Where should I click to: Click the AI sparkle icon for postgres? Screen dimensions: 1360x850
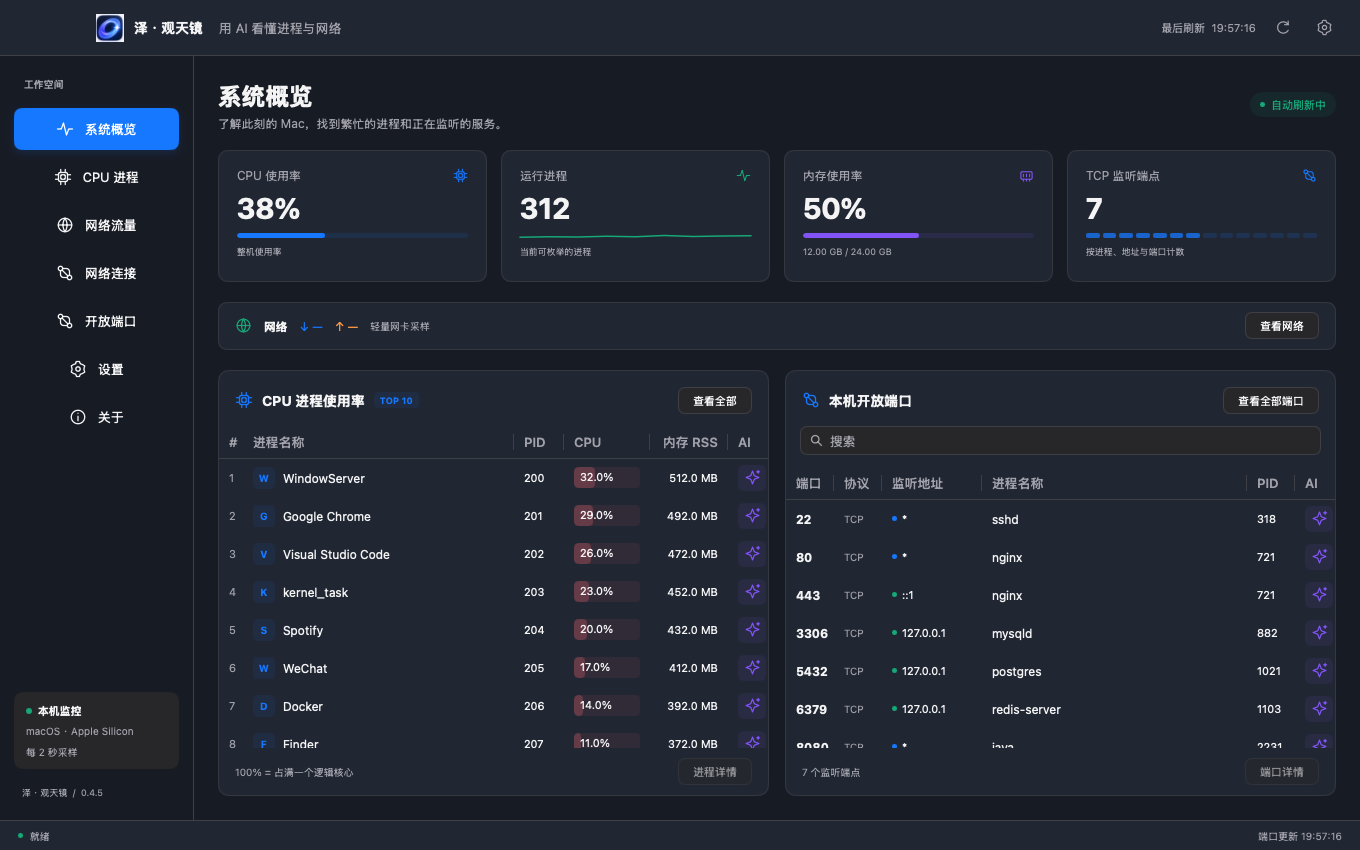click(1319, 671)
